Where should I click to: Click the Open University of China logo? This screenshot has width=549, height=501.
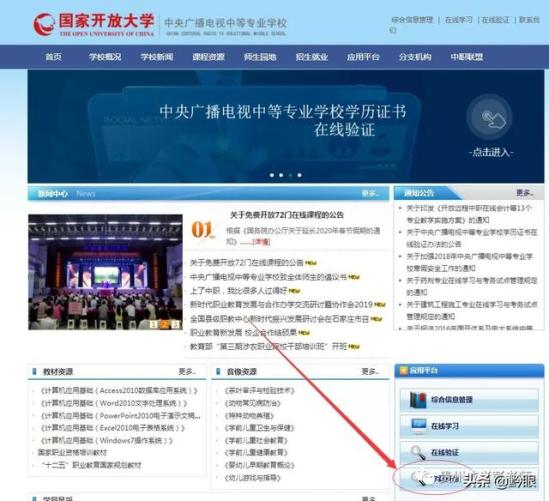pyautogui.click(x=93, y=25)
